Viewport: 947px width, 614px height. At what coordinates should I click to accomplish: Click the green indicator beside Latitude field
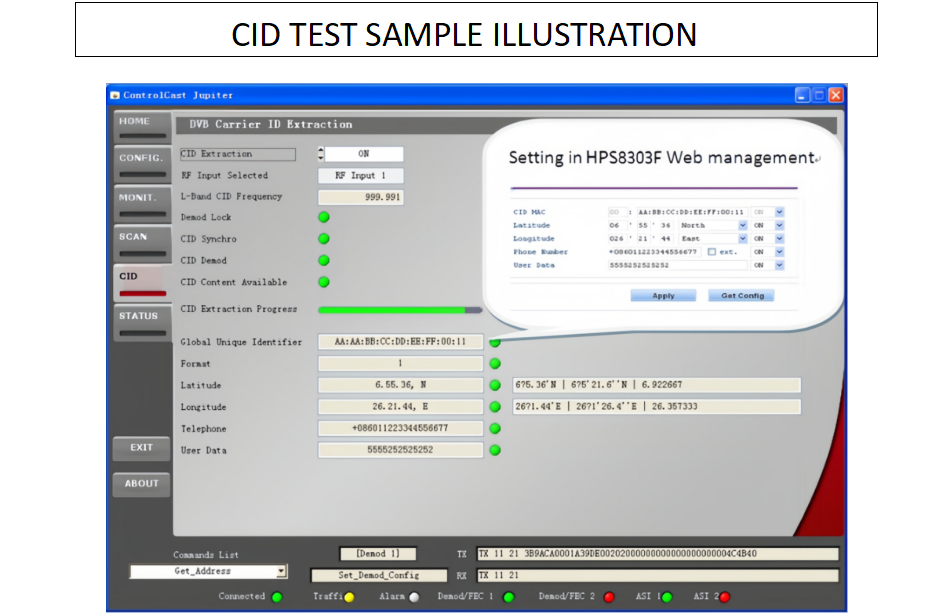pyautogui.click(x=495, y=385)
